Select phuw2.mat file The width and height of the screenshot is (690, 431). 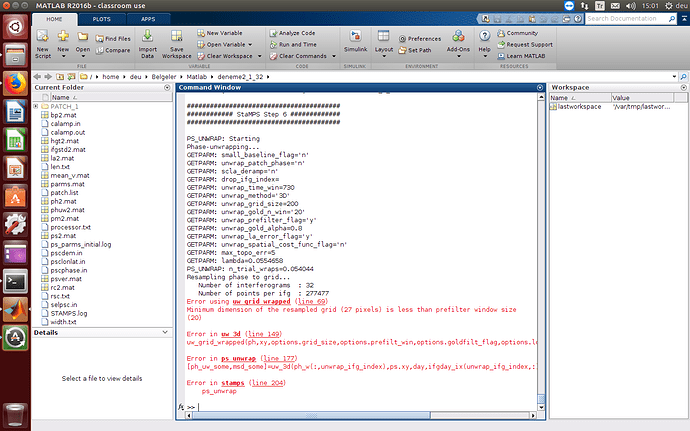pos(67,210)
